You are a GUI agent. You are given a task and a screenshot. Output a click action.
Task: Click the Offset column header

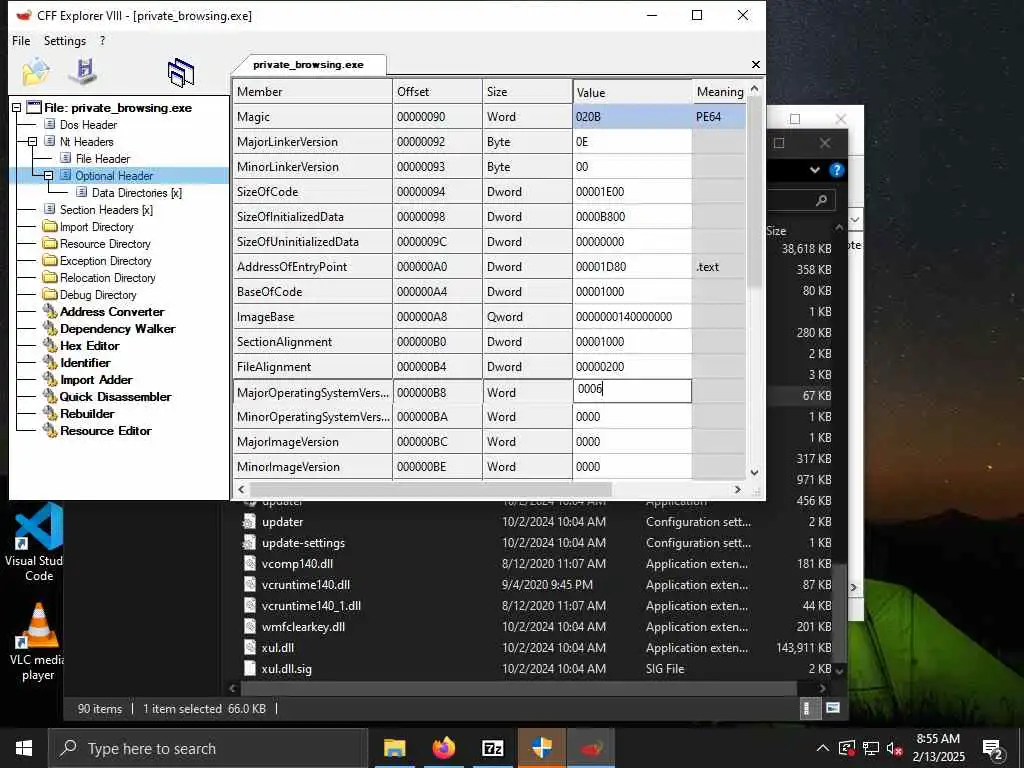(438, 91)
